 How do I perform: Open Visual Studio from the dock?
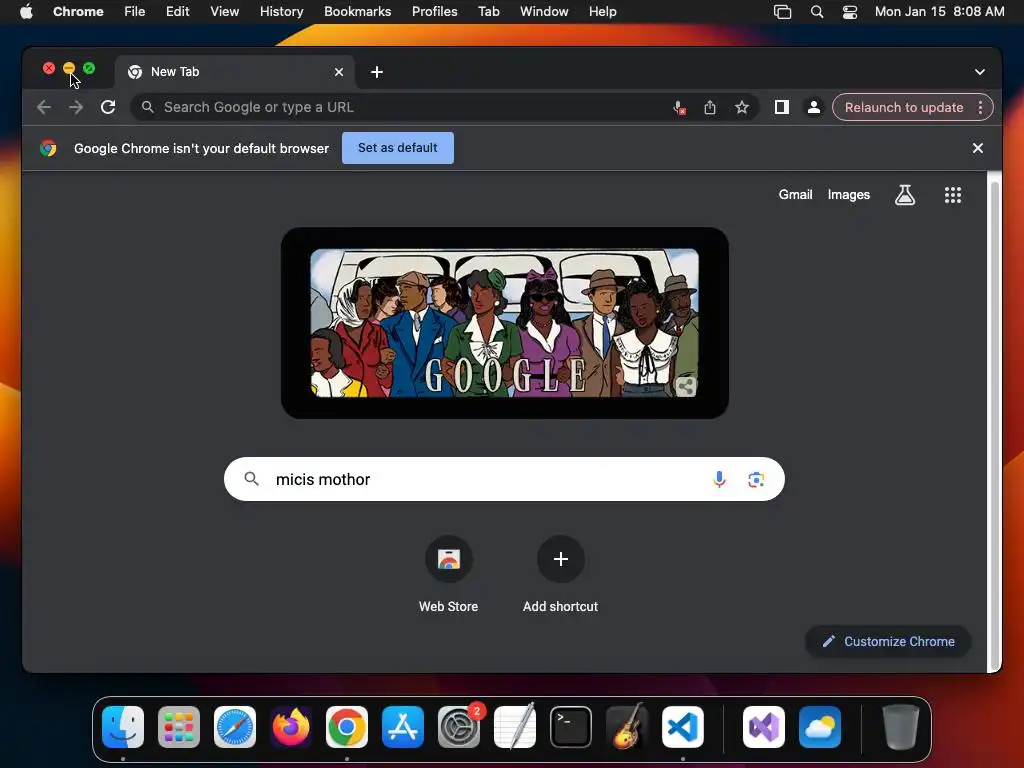click(764, 726)
